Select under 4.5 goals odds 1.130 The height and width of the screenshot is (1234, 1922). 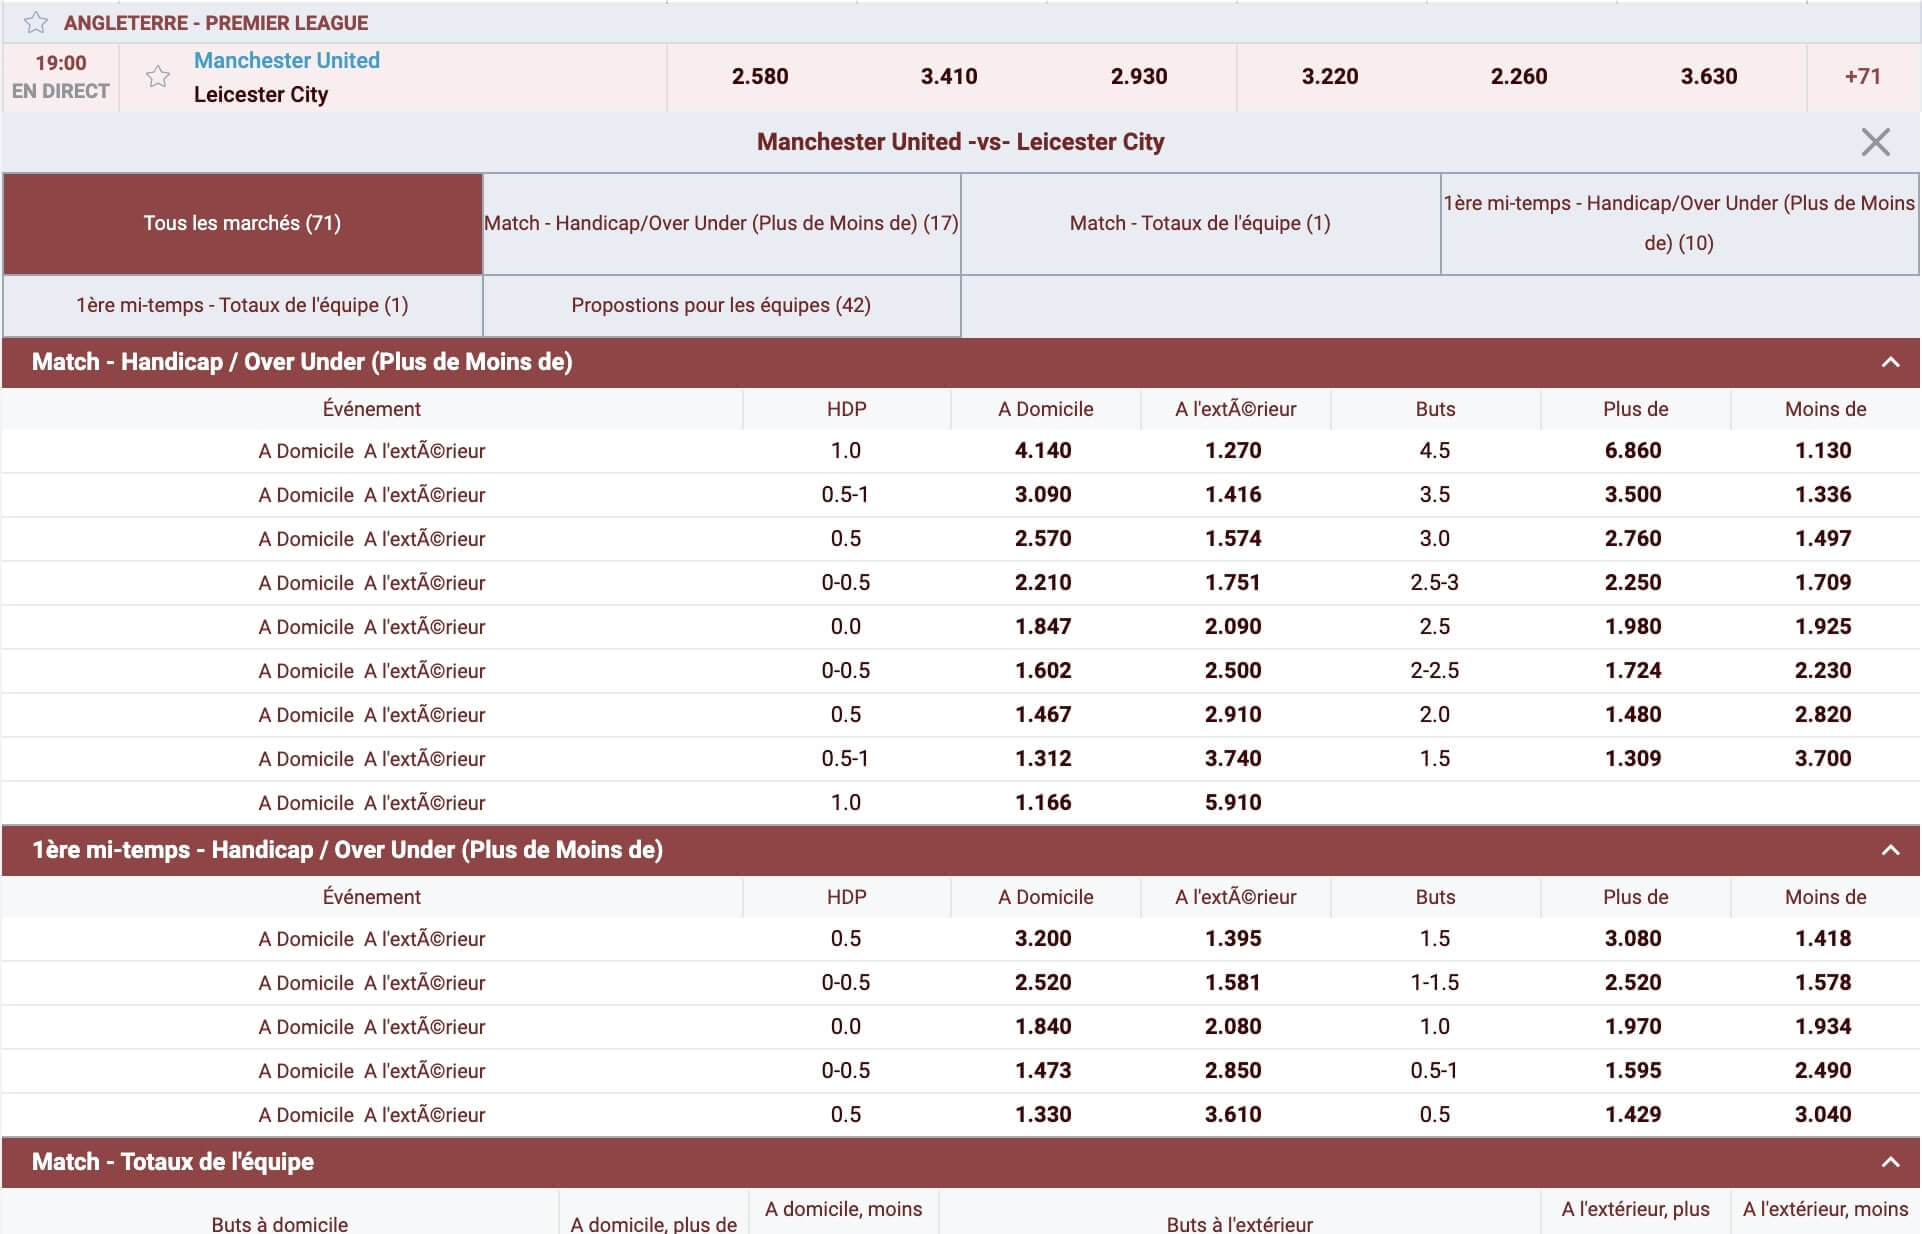(1823, 450)
